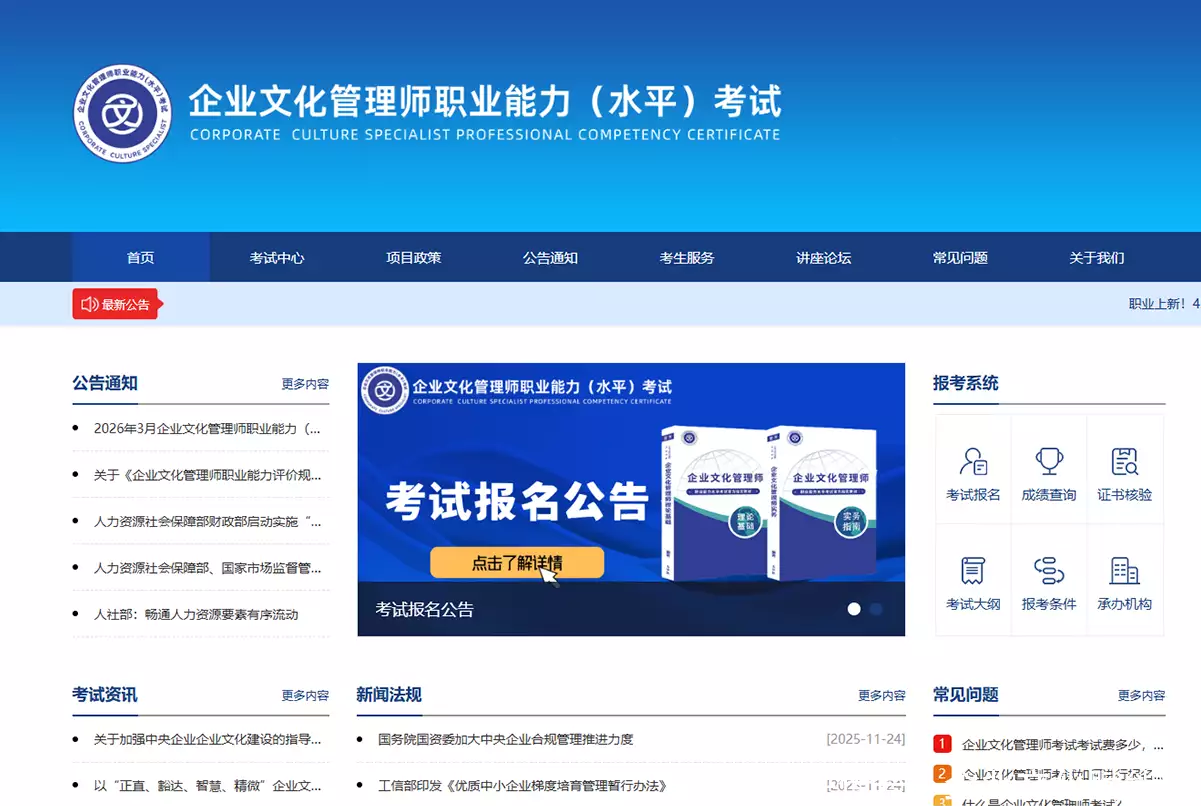Screen dimensions: 1201x808
Task: Open the 关于我们 menu item
Action: [1096, 257]
